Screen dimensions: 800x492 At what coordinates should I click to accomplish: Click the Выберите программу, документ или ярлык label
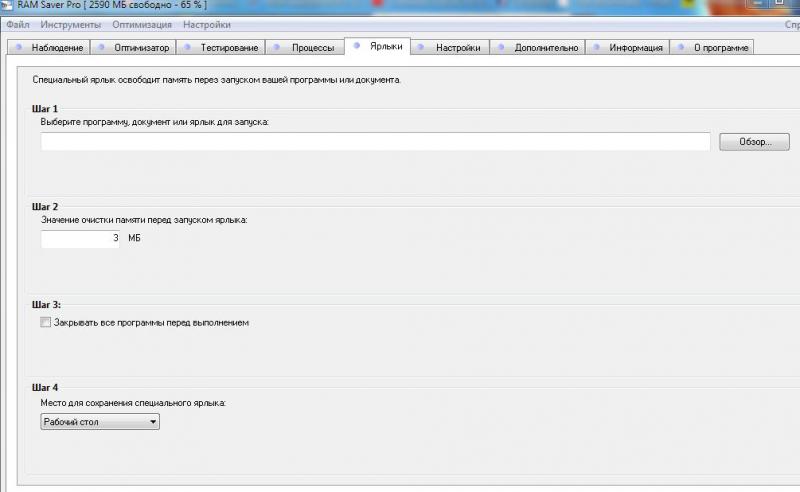pyautogui.click(x=155, y=122)
